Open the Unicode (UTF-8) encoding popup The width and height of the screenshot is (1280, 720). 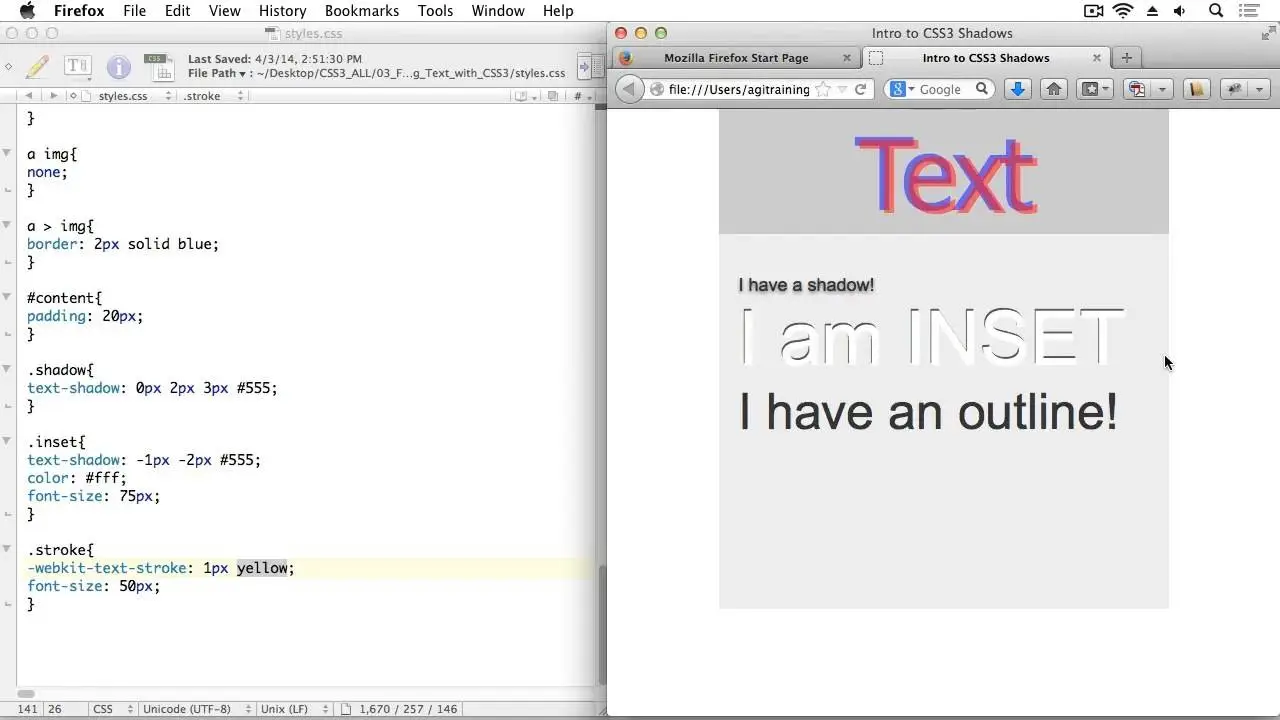194,709
